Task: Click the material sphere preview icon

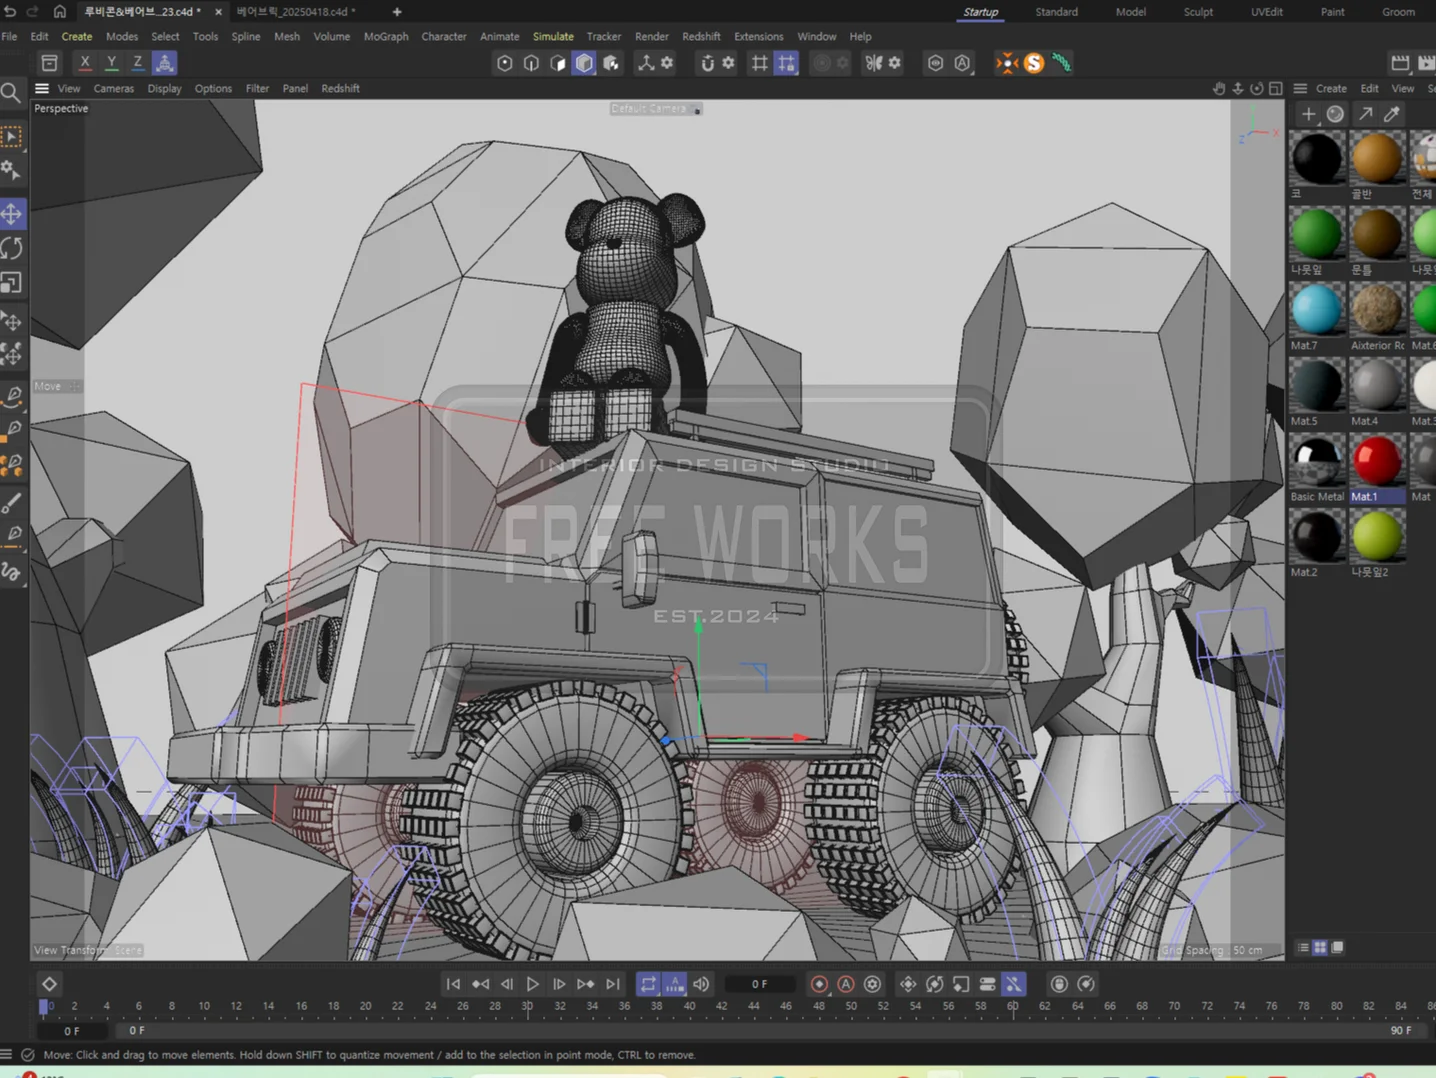Action: [1335, 114]
